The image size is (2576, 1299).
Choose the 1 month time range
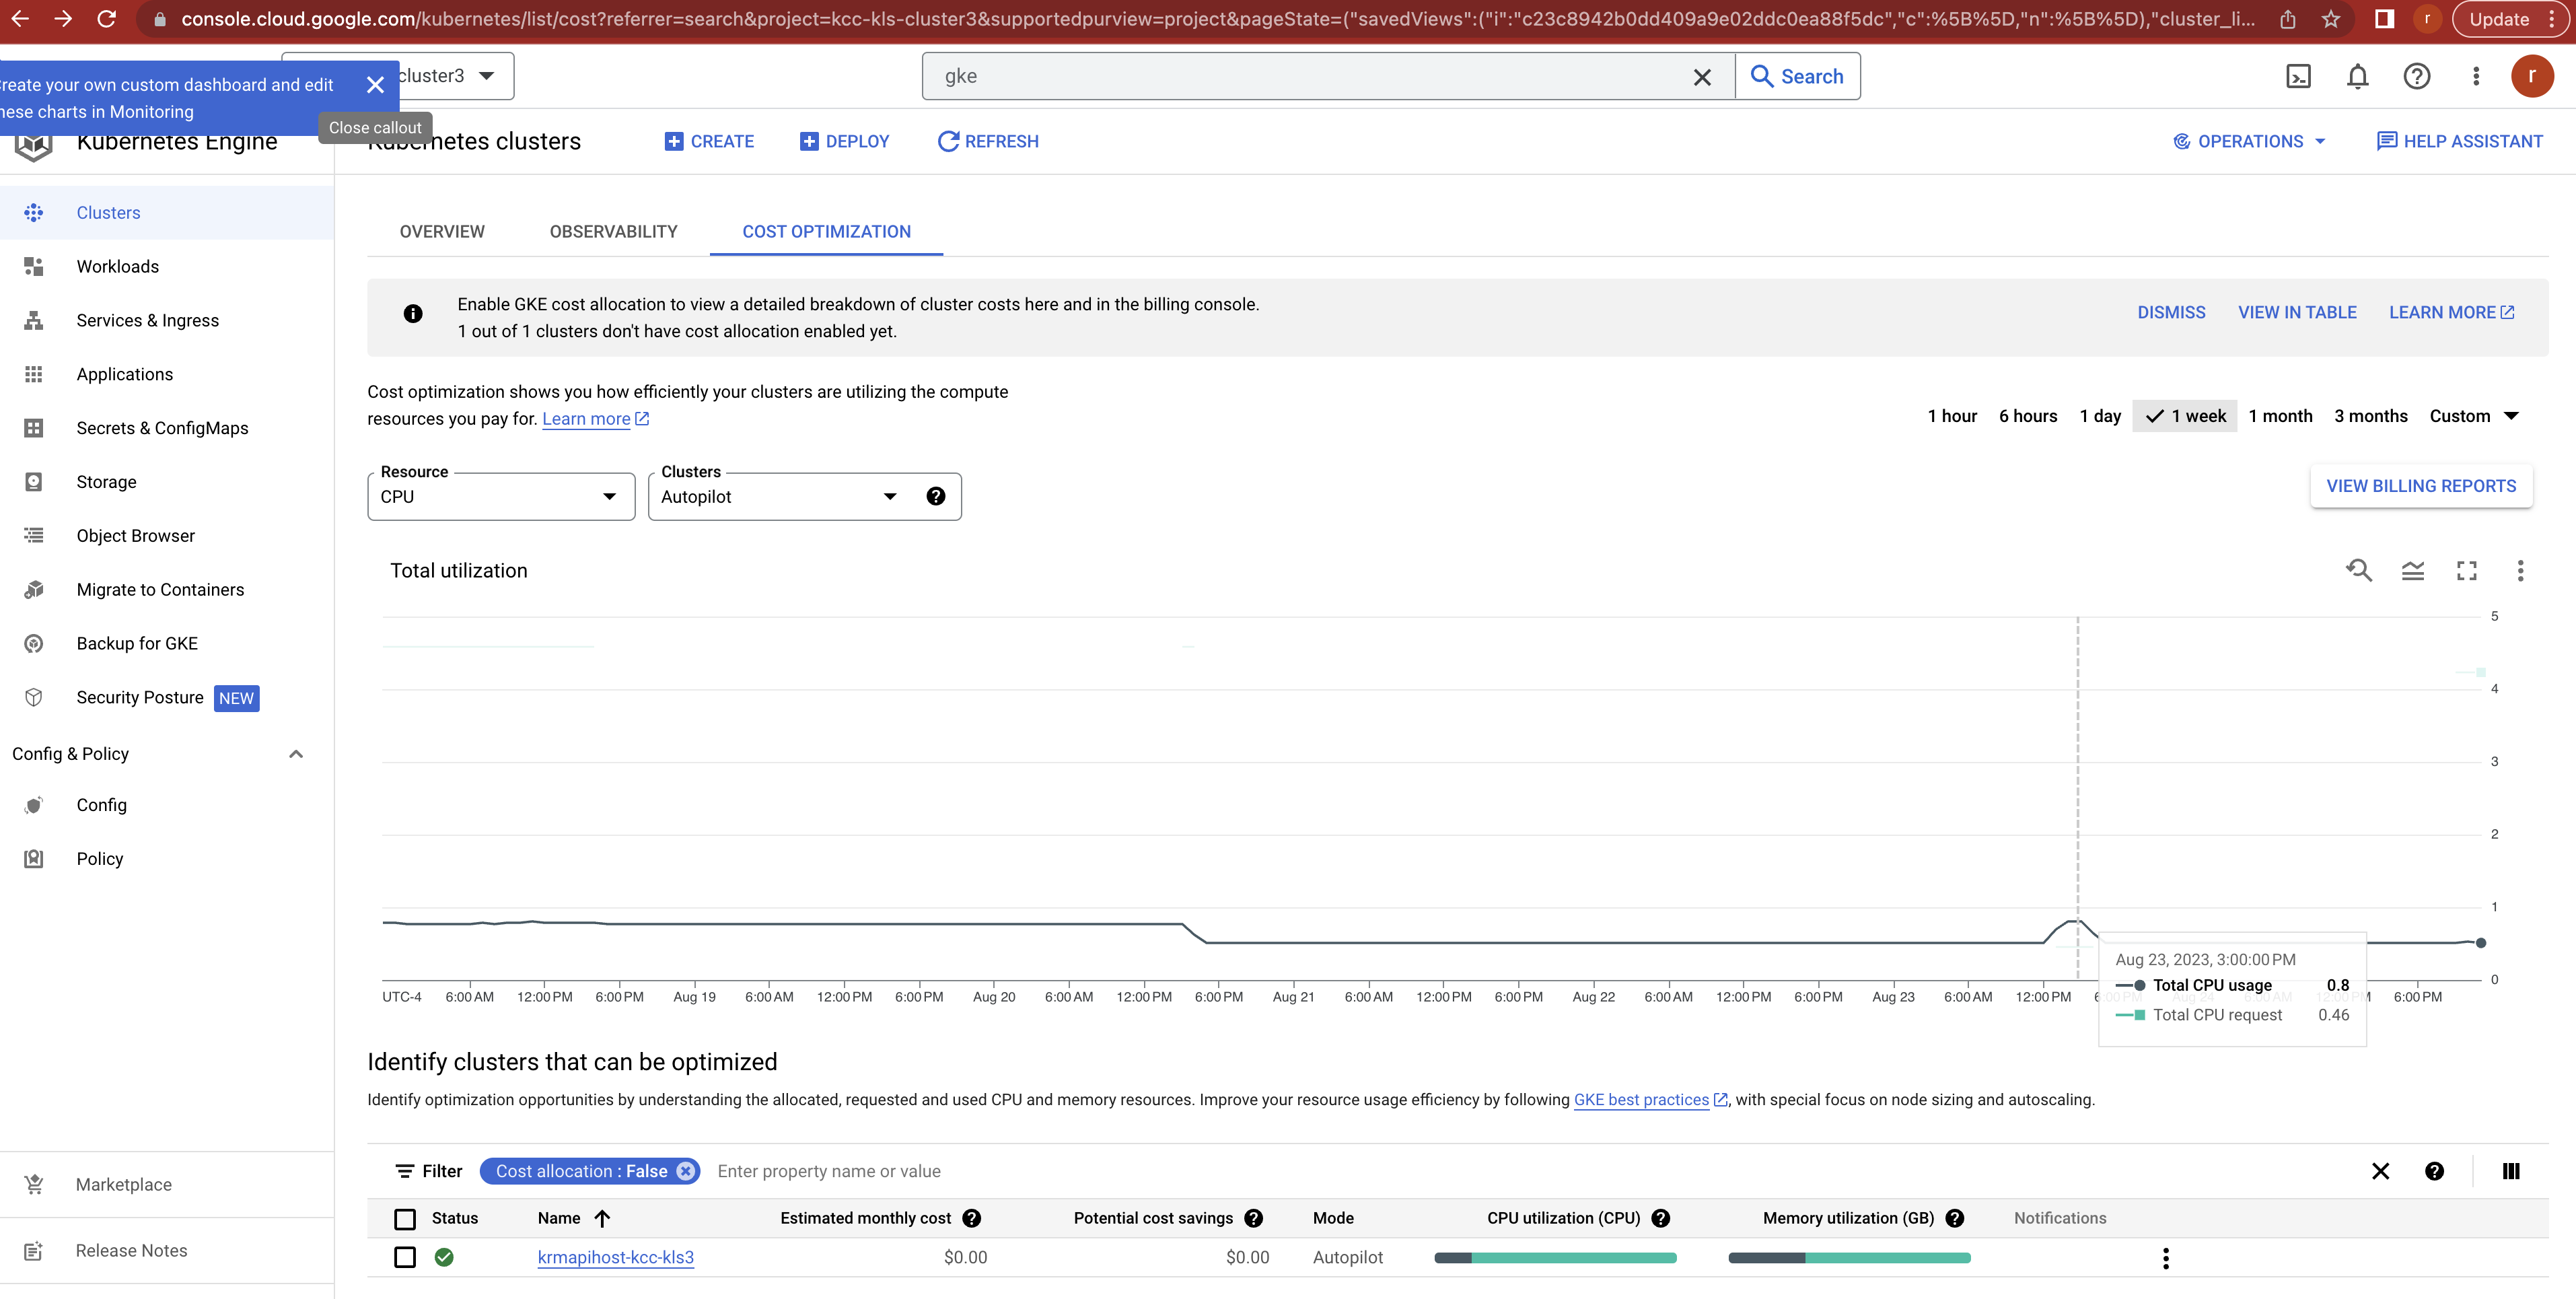(x=2280, y=415)
